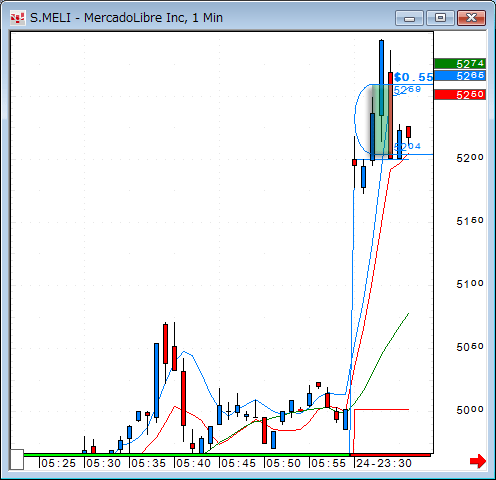
Task: Click the 05:35 time axis label
Action: click(x=148, y=463)
